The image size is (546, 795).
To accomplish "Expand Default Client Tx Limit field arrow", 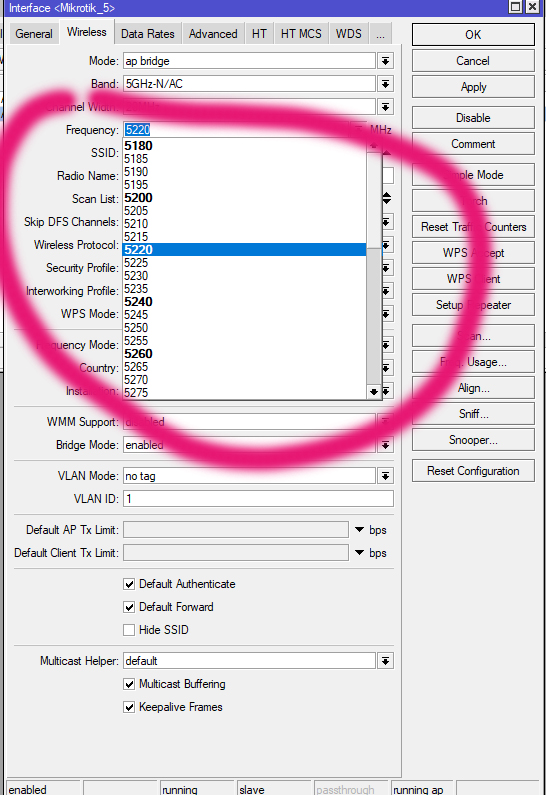I will 359,552.
